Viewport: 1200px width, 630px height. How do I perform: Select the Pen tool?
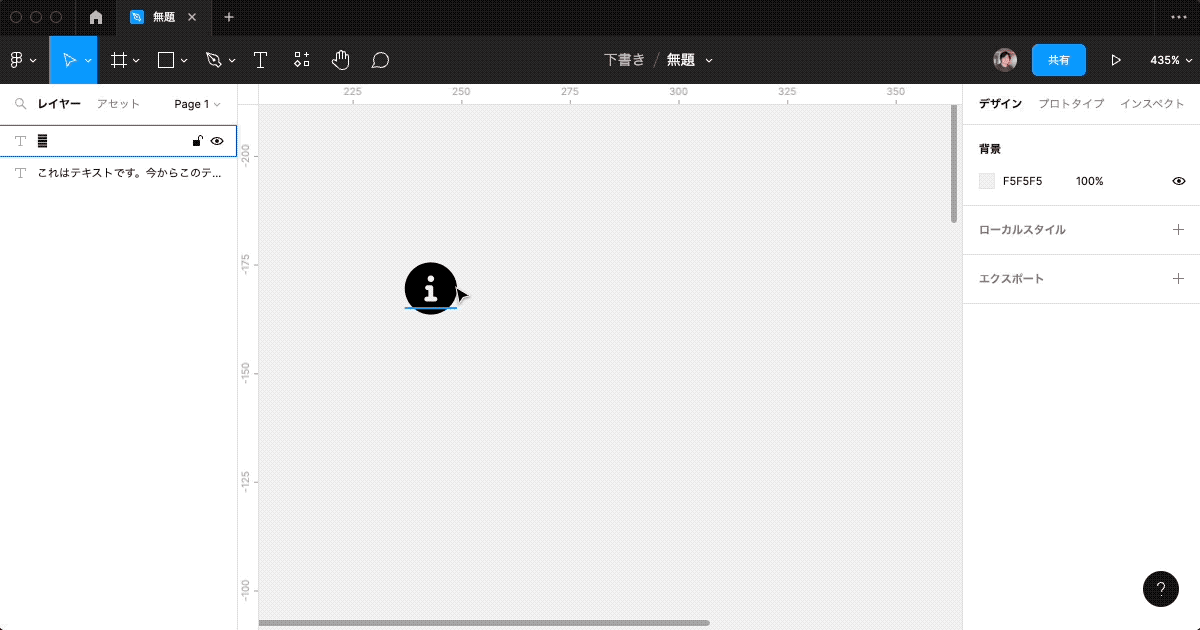tap(213, 60)
